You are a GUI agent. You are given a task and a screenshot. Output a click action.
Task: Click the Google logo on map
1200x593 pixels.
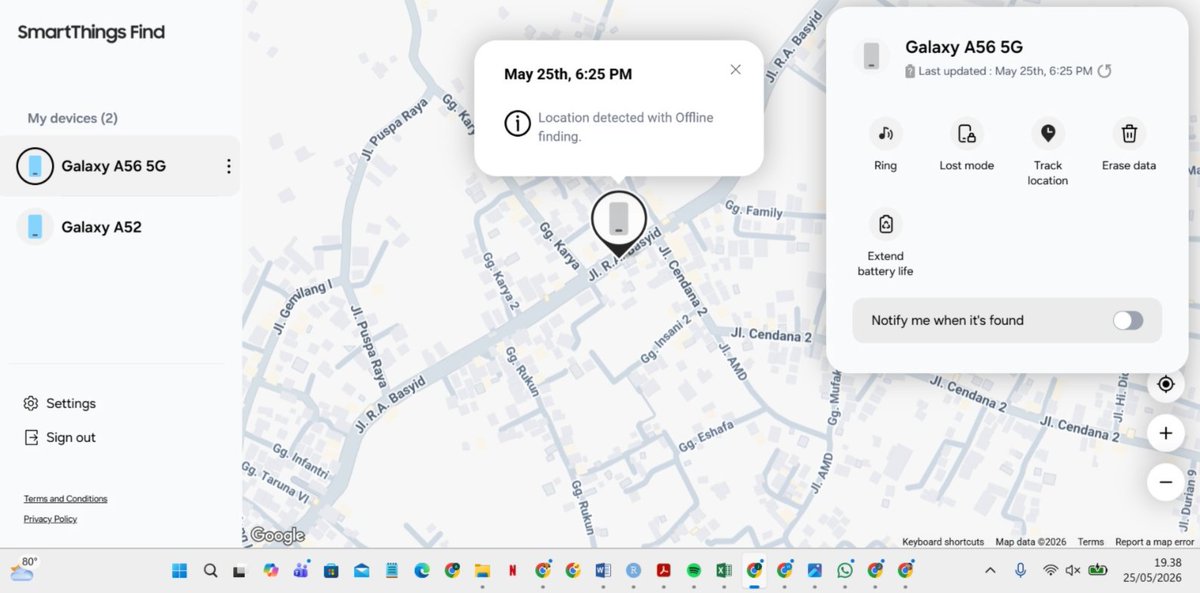click(276, 536)
